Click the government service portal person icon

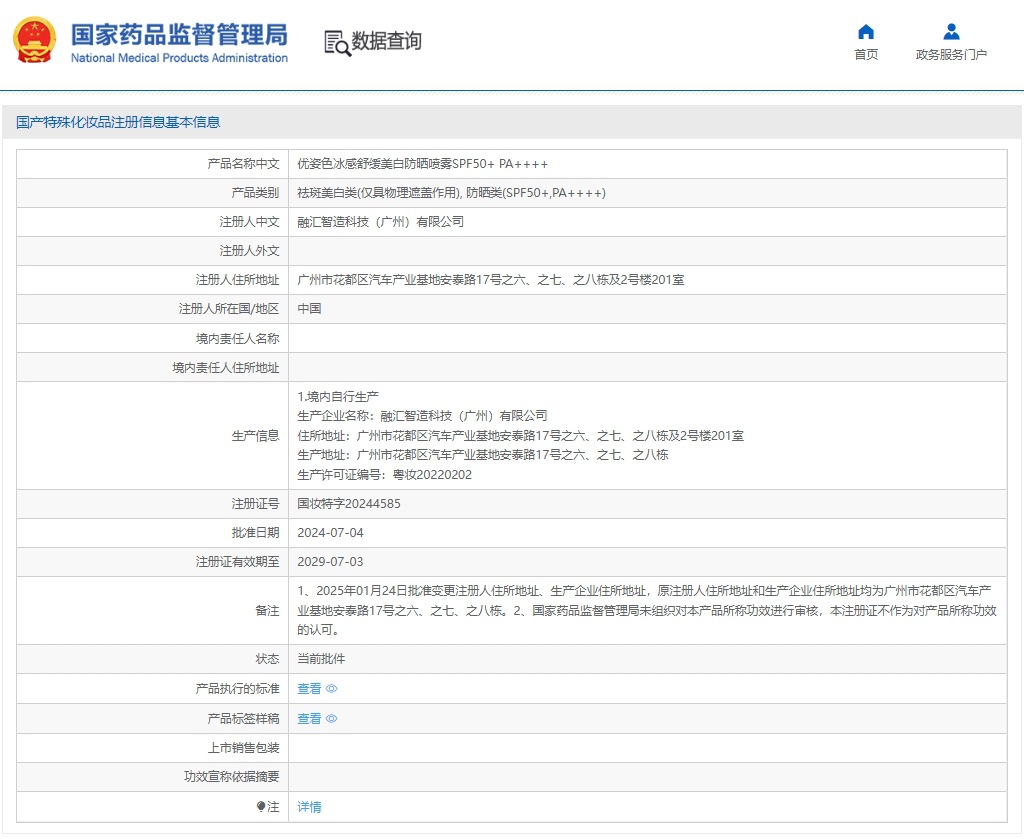click(951, 31)
